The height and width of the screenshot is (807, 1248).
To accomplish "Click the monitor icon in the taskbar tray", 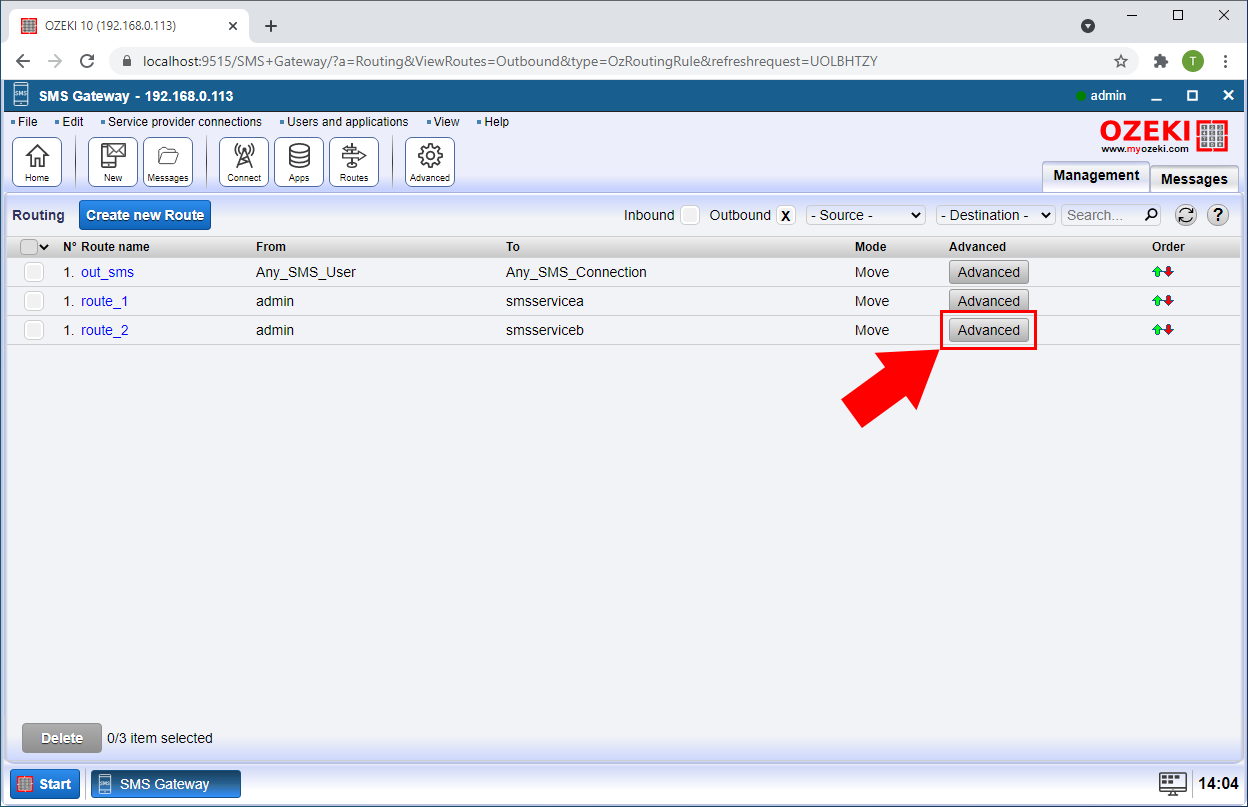I will point(1173,784).
